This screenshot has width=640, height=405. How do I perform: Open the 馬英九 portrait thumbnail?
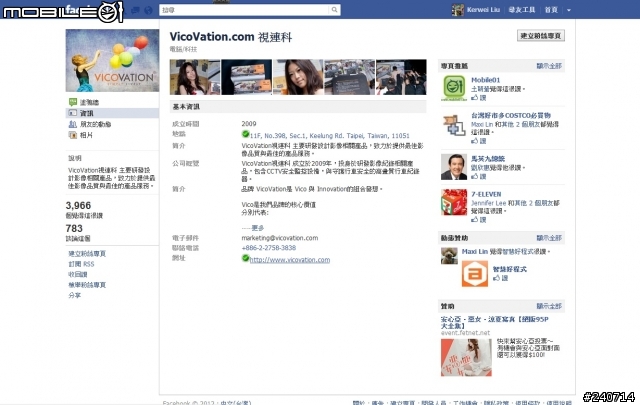(454, 167)
